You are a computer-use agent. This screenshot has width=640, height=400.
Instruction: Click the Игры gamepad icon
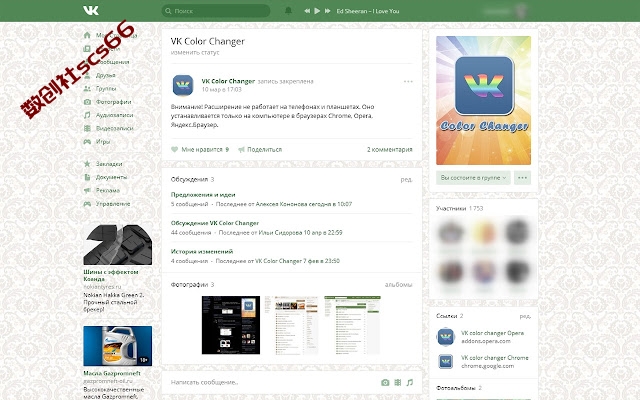point(87,142)
